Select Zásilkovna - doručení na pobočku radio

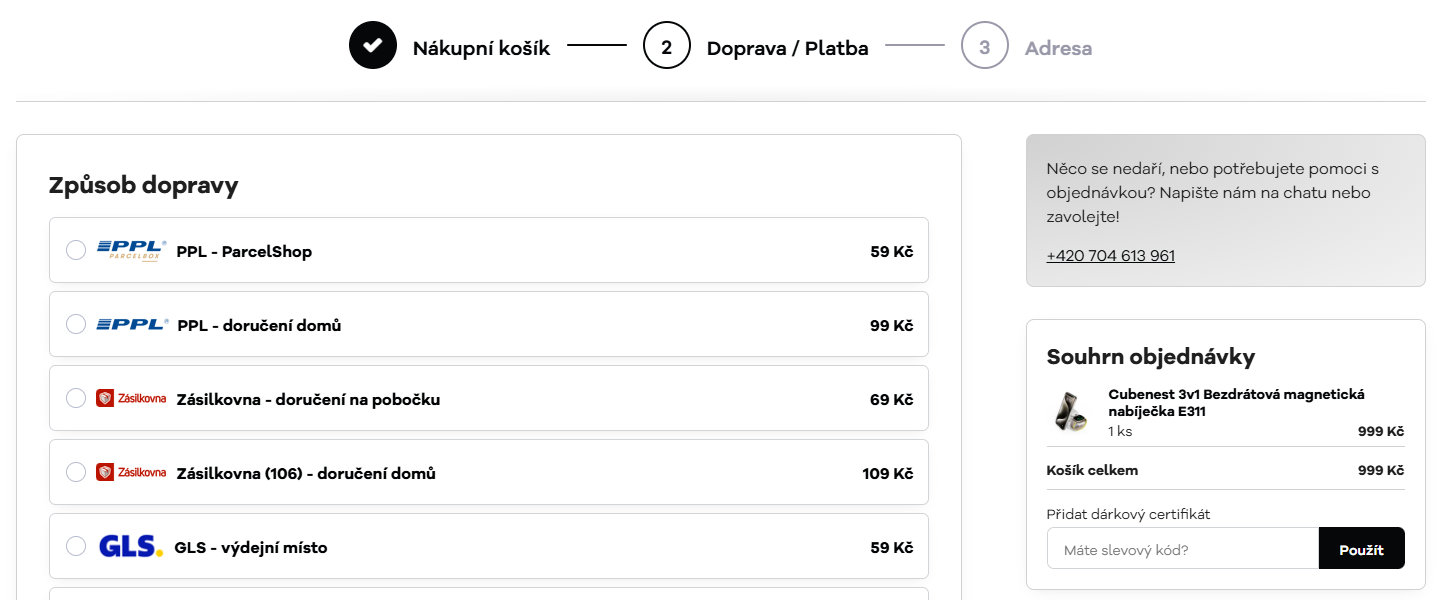pyautogui.click(x=75, y=397)
